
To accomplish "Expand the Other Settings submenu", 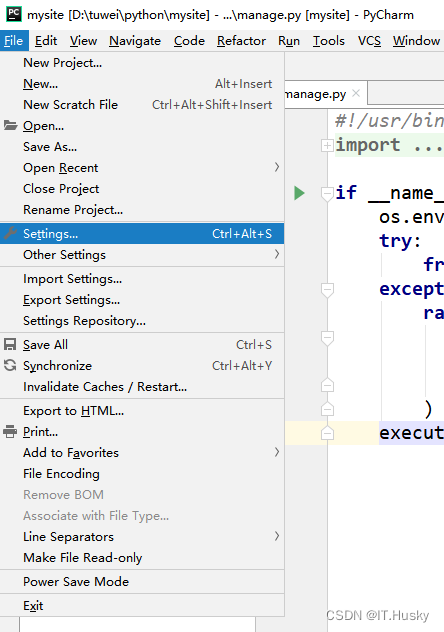I will (277, 254).
